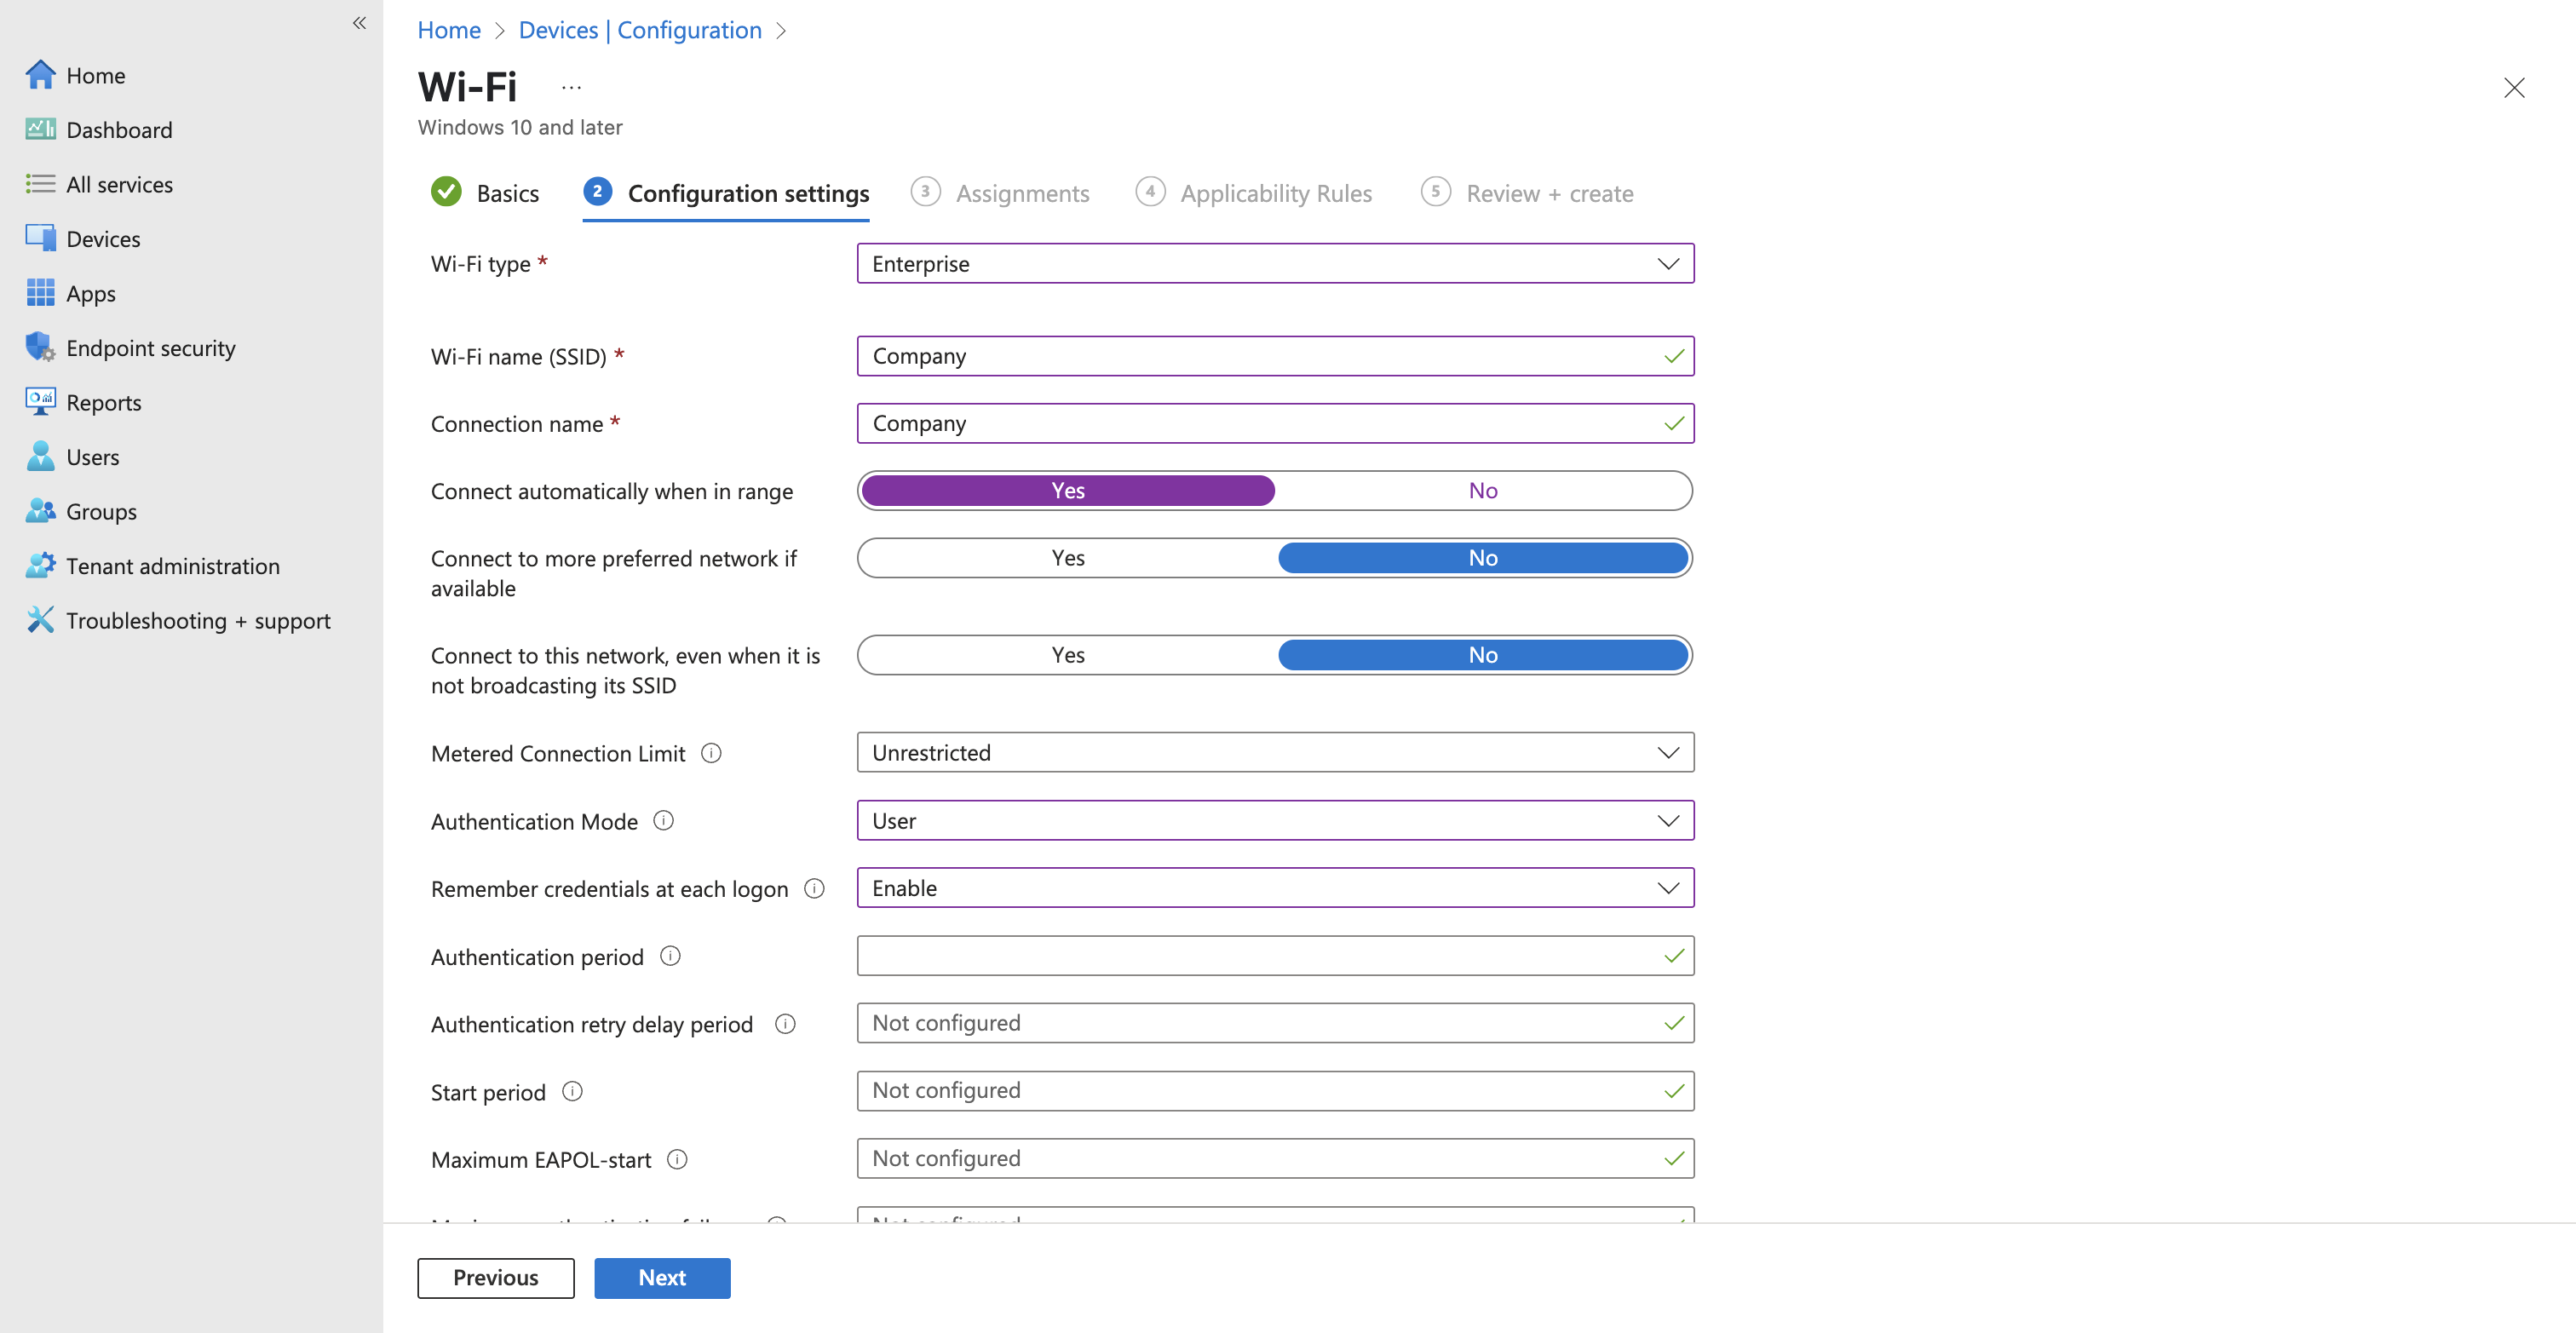Open Groups in the sidebar
This screenshot has height=1333, width=2576.
pyautogui.click(x=101, y=511)
